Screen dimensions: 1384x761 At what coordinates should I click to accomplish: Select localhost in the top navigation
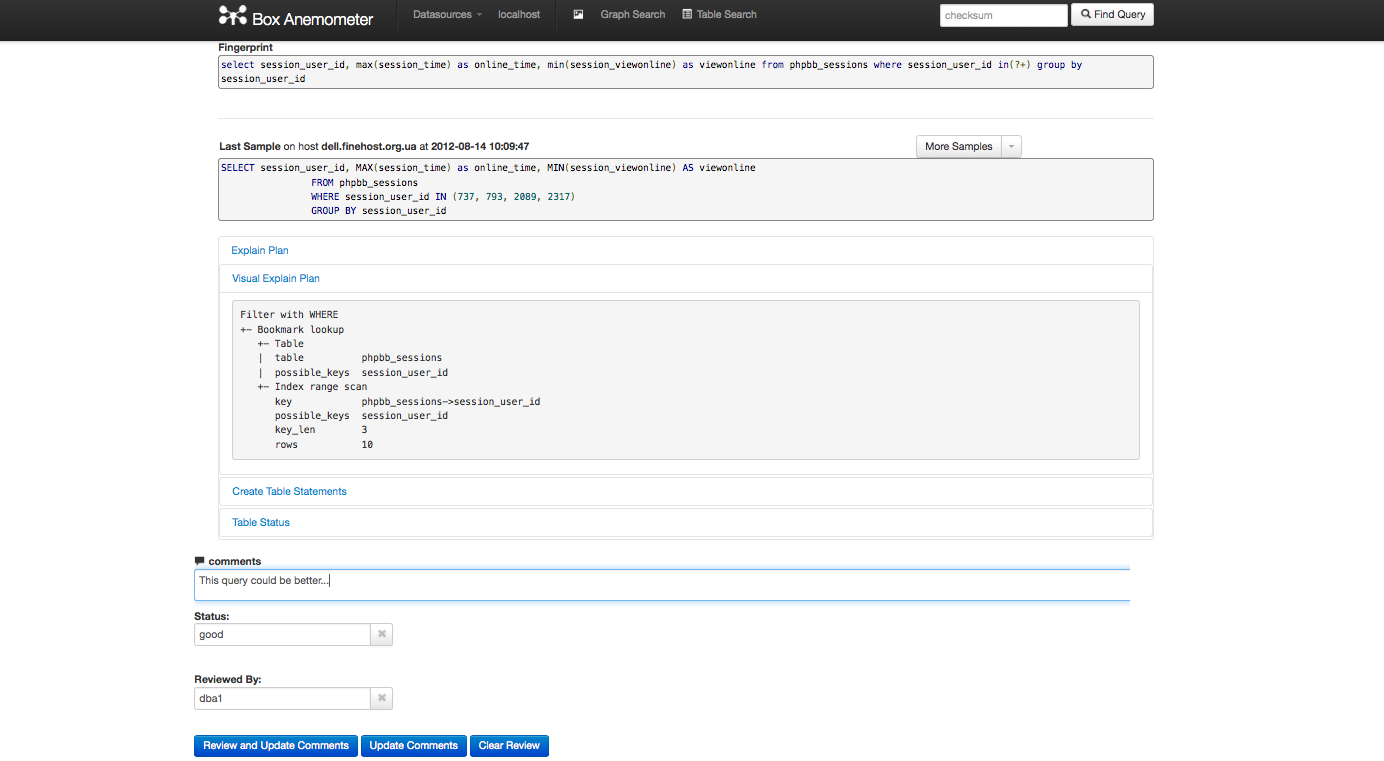pyautogui.click(x=519, y=15)
